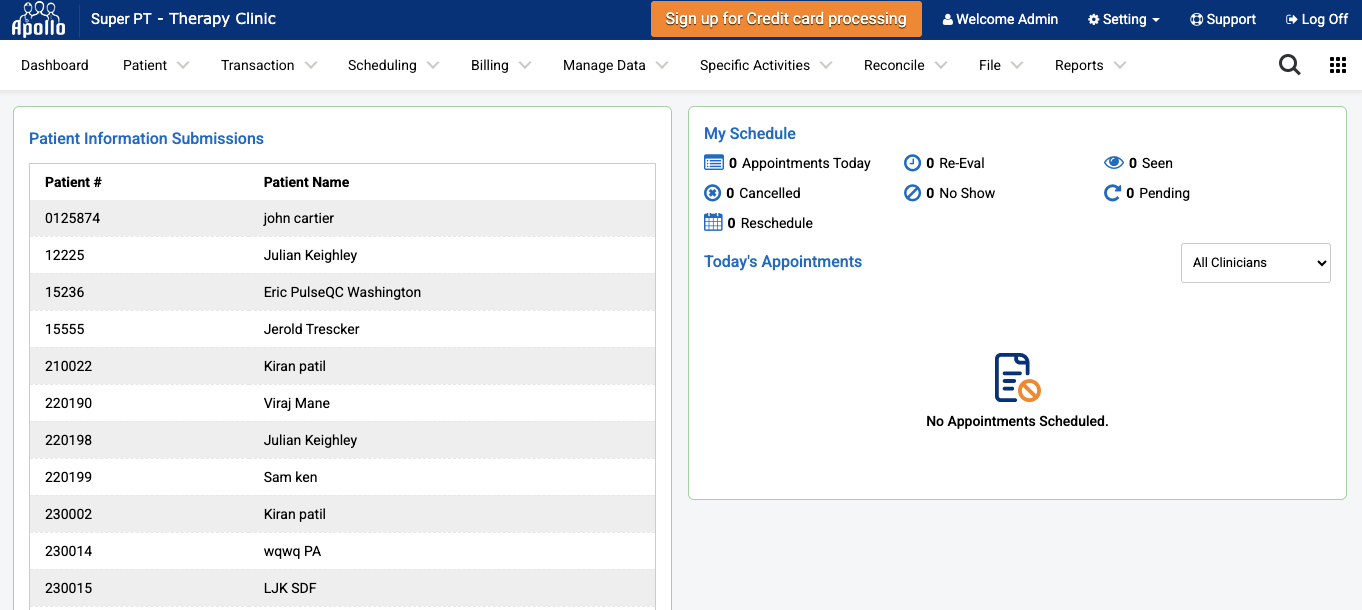Click the Appointments Today list icon
Viewport: 1362px width, 610px height.
pyautogui.click(x=713, y=163)
